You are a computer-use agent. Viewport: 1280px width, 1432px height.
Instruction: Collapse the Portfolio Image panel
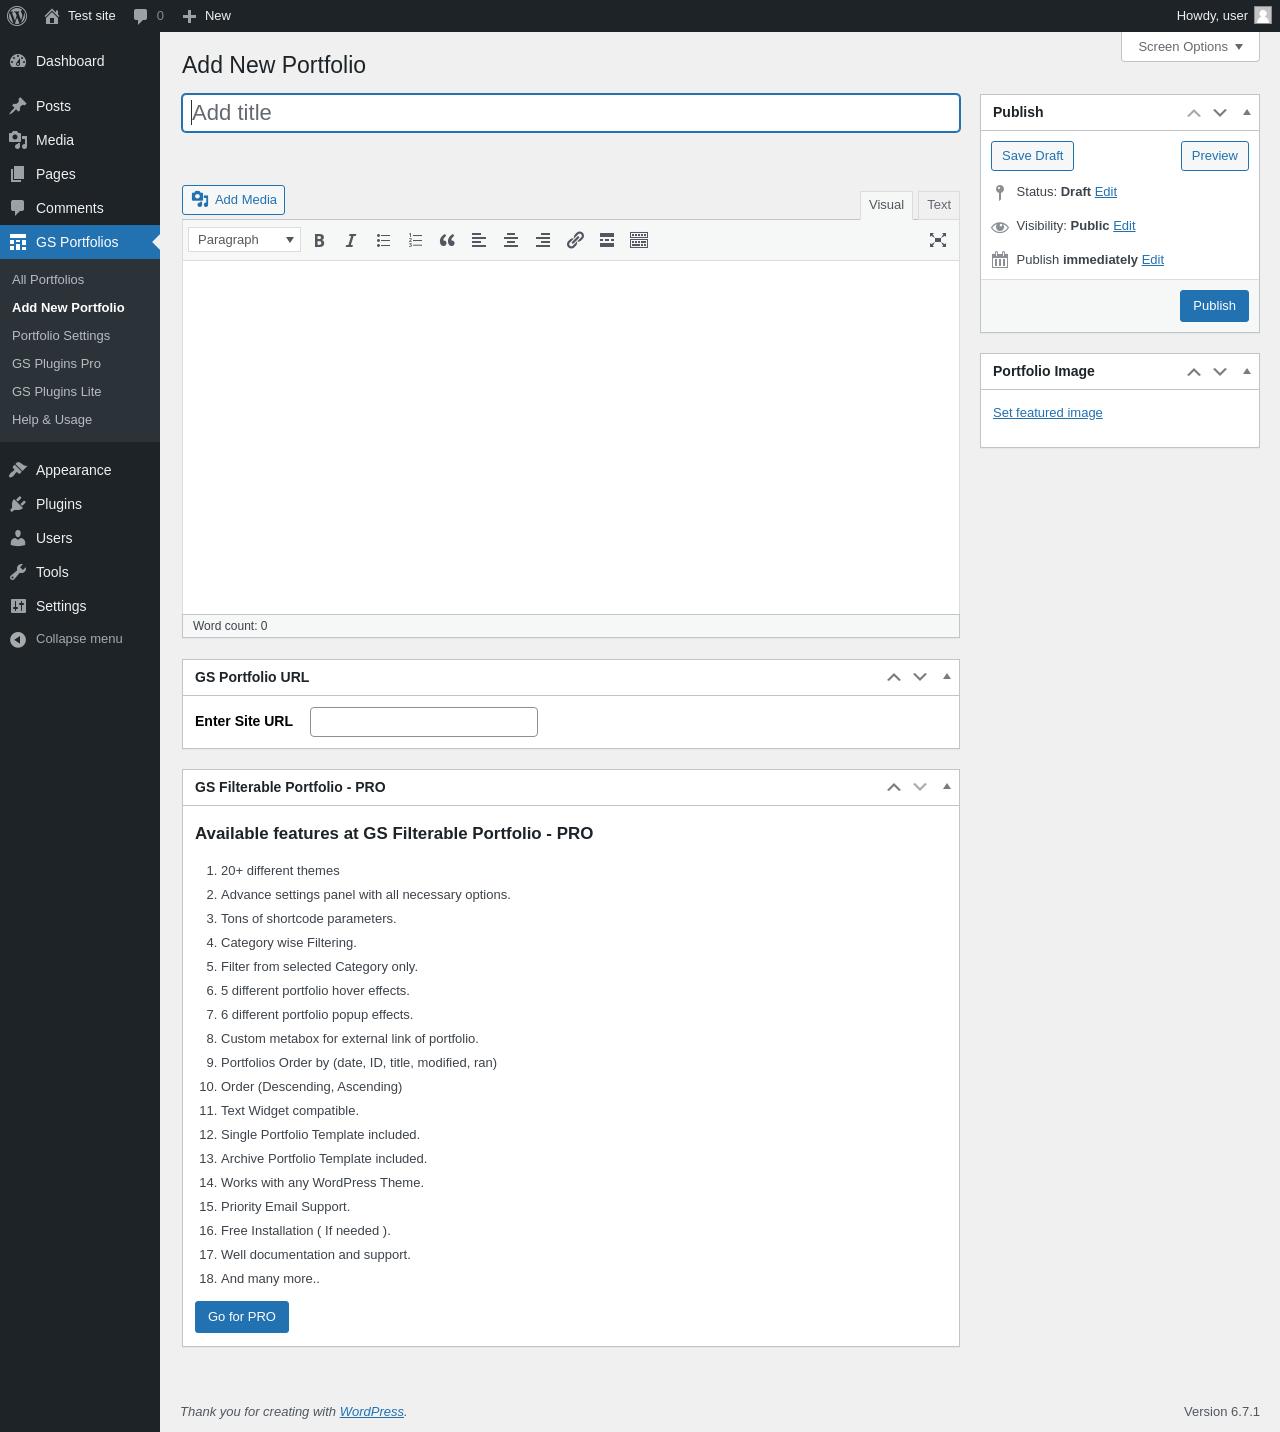coord(1247,372)
